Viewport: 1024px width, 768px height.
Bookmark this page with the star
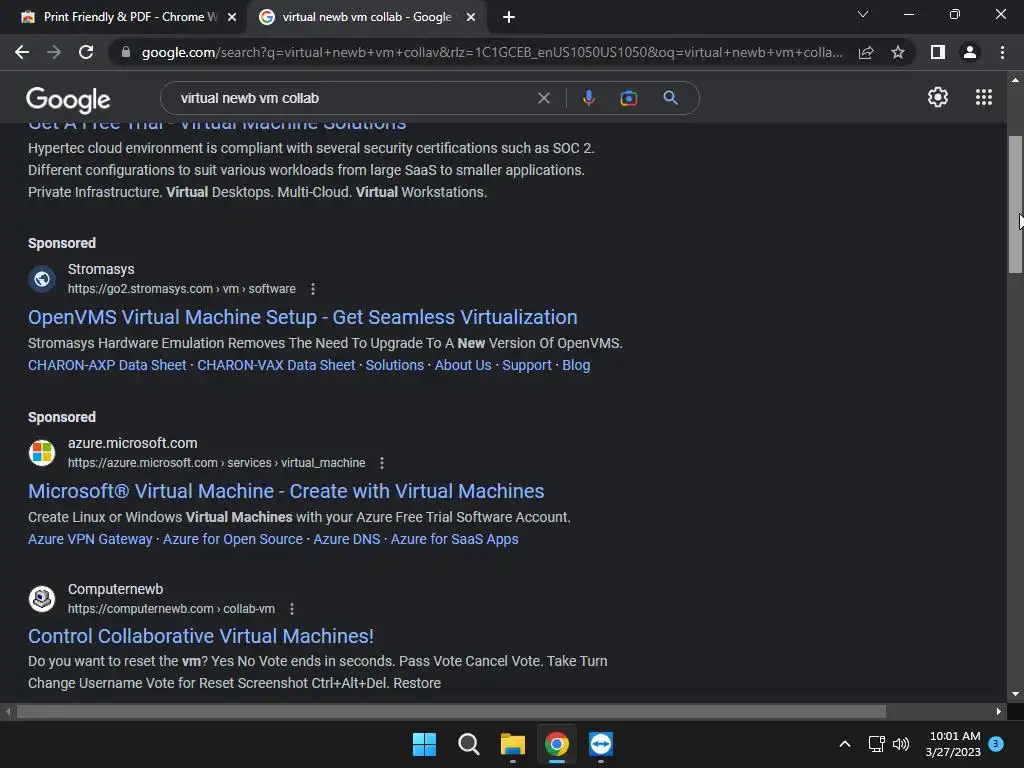[x=898, y=52]
